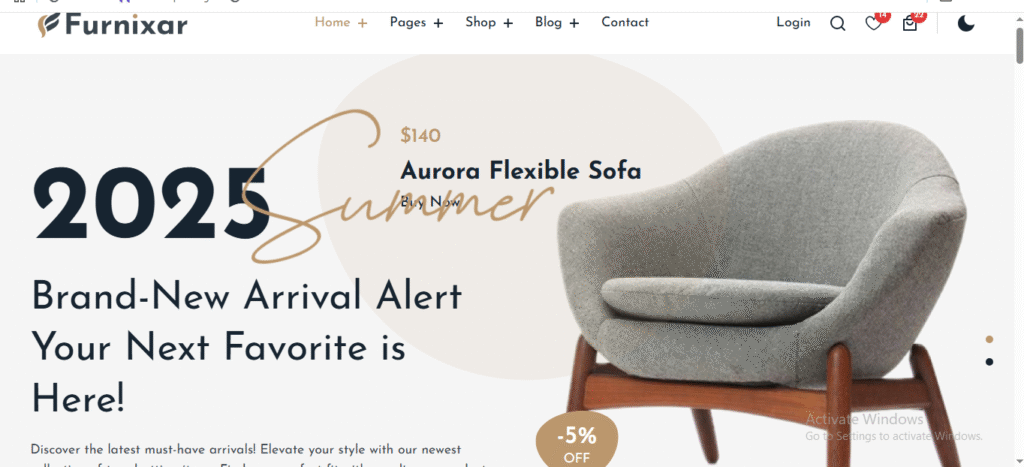Select the second dark slider dot
This screenshot has width=1024, height=467.
[x=989, y=361]
